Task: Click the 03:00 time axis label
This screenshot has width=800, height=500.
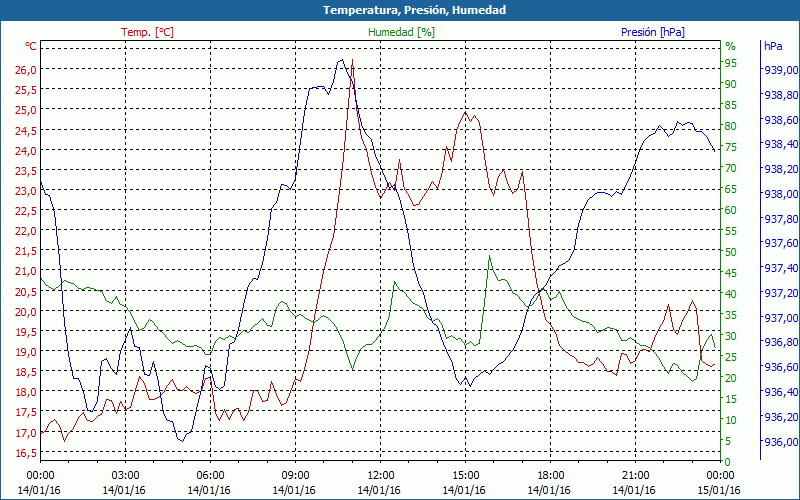Action: coord(126,475)
